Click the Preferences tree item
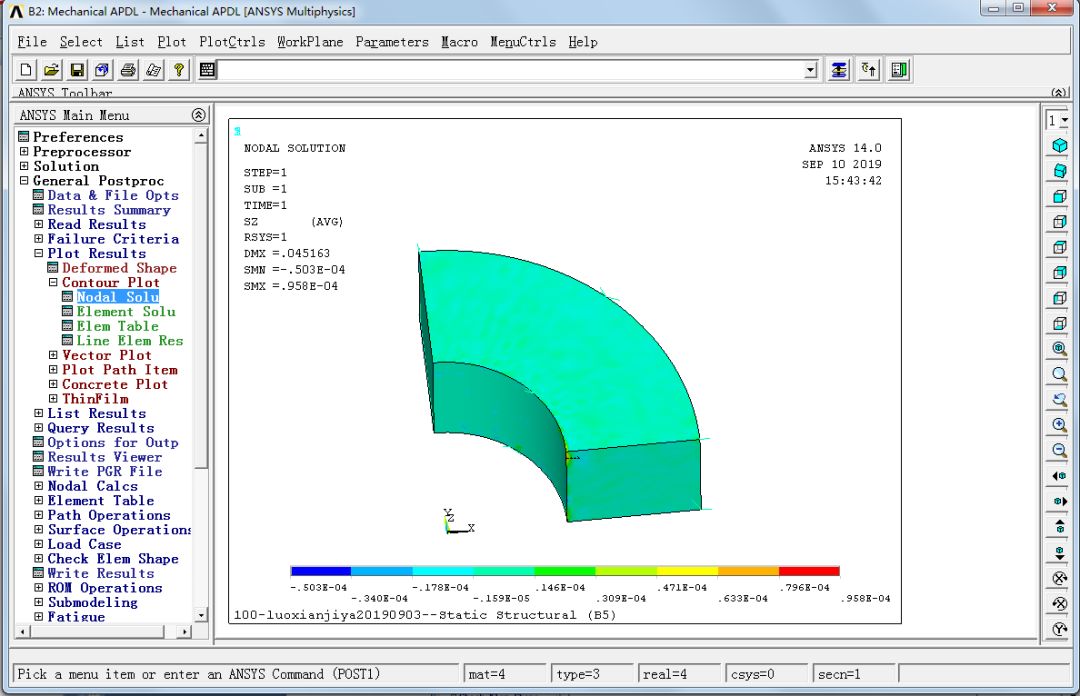 78,137
